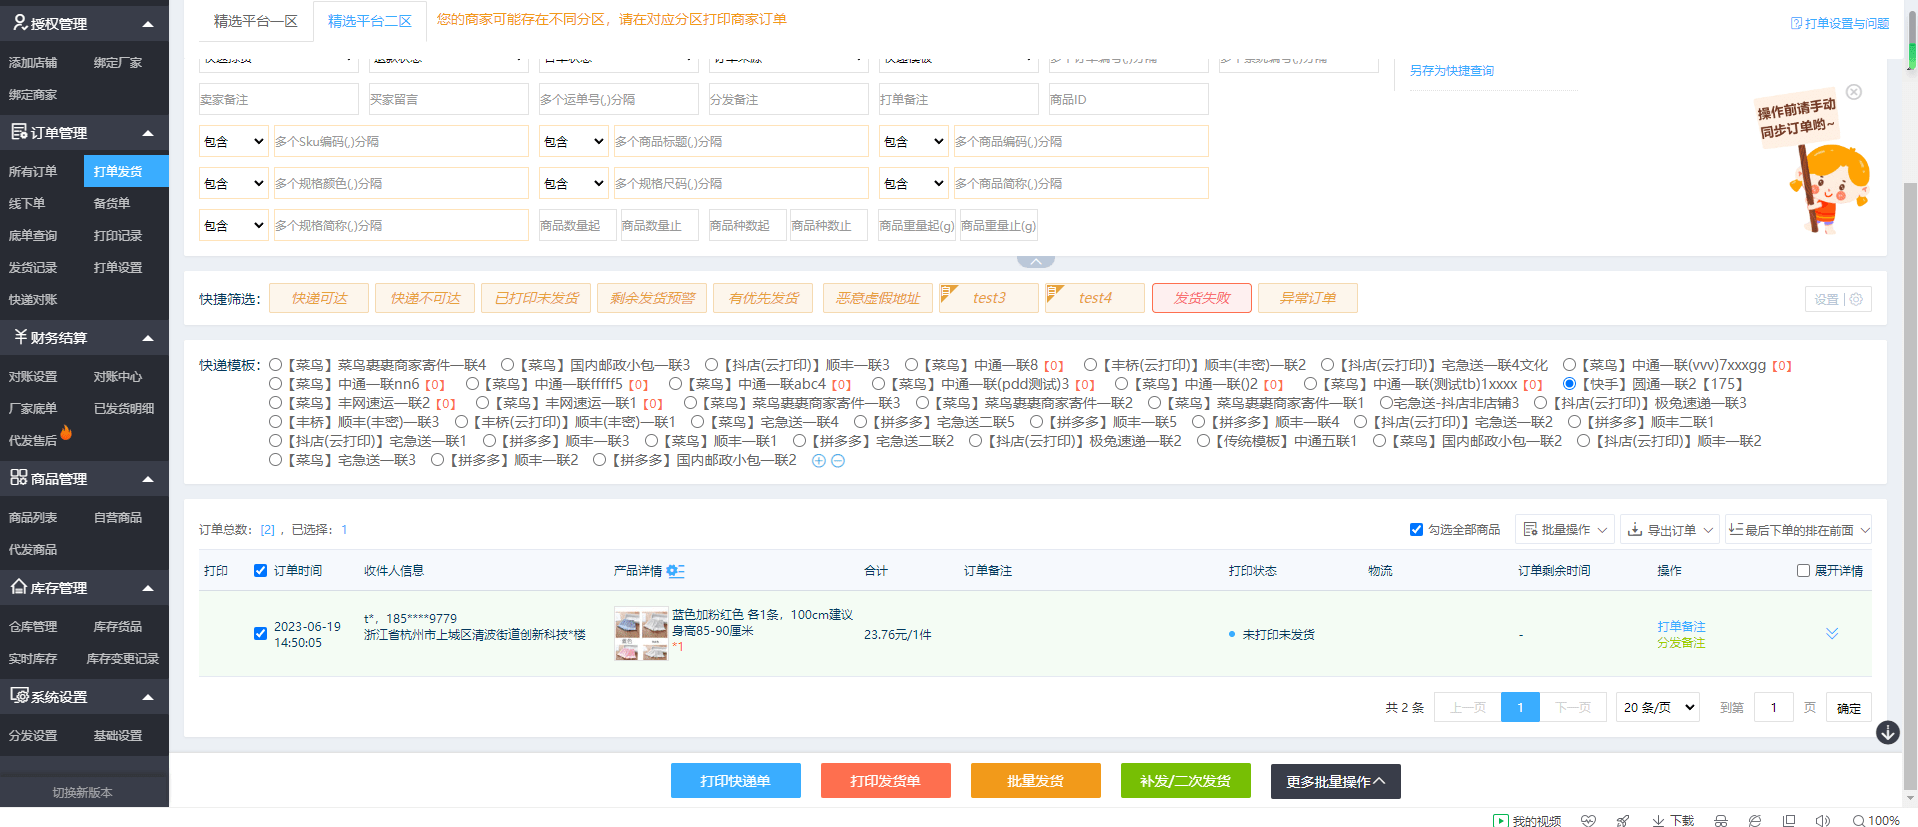Open 打单设置与问题 help link icon
Viewport: 1918px width, 827px height.
pos(1796,23)
